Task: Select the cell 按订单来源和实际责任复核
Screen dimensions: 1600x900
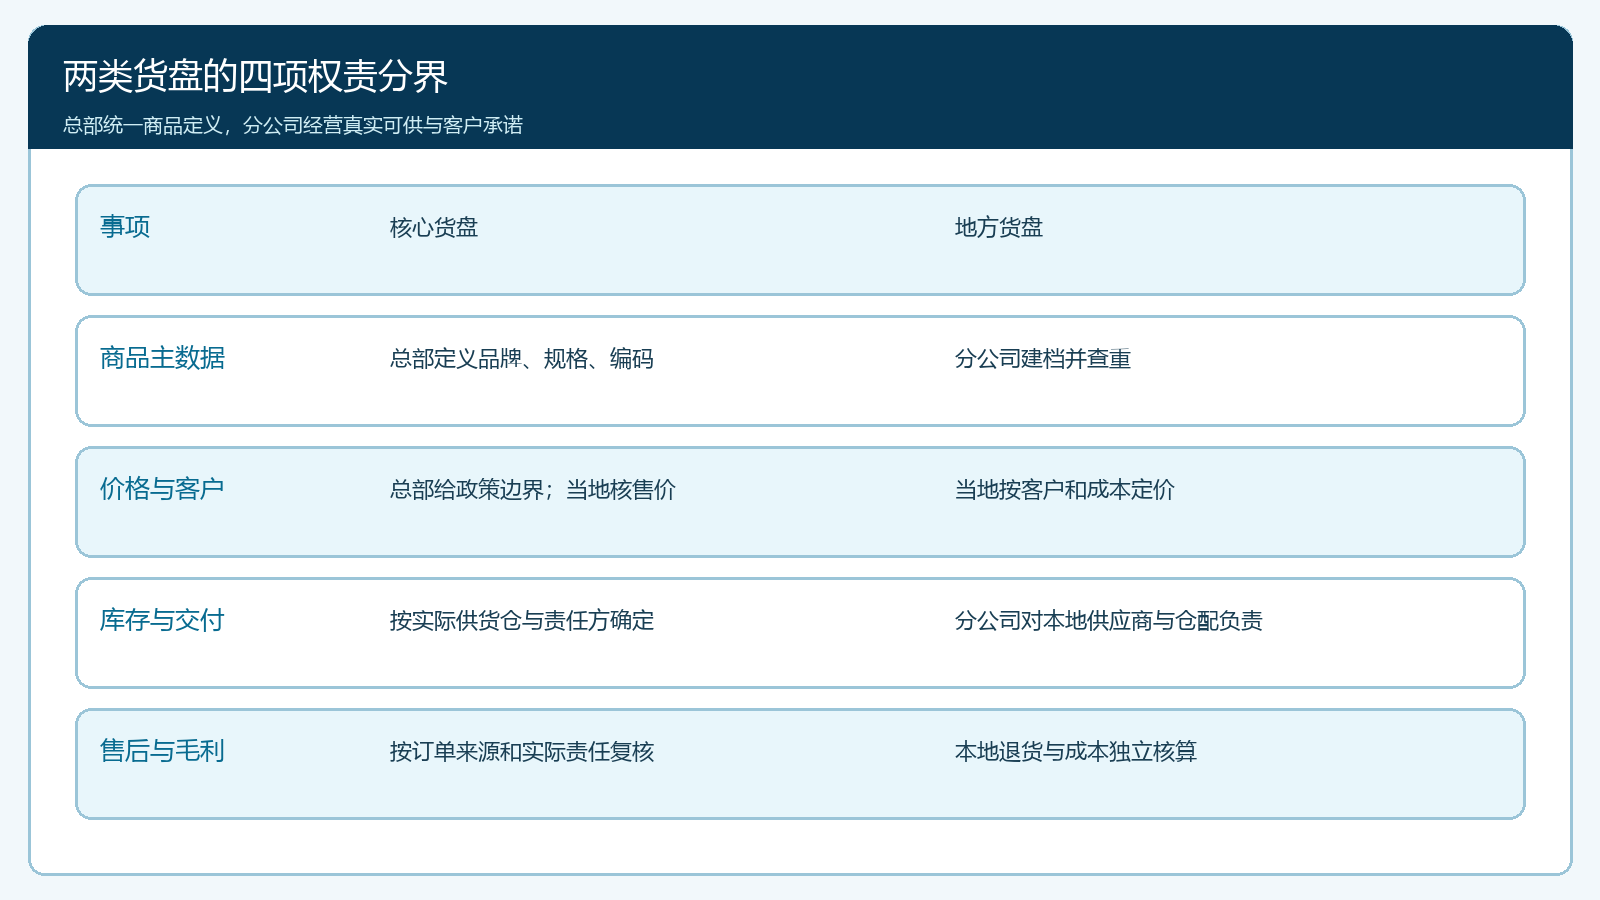Action: click(x=522, y=752)
